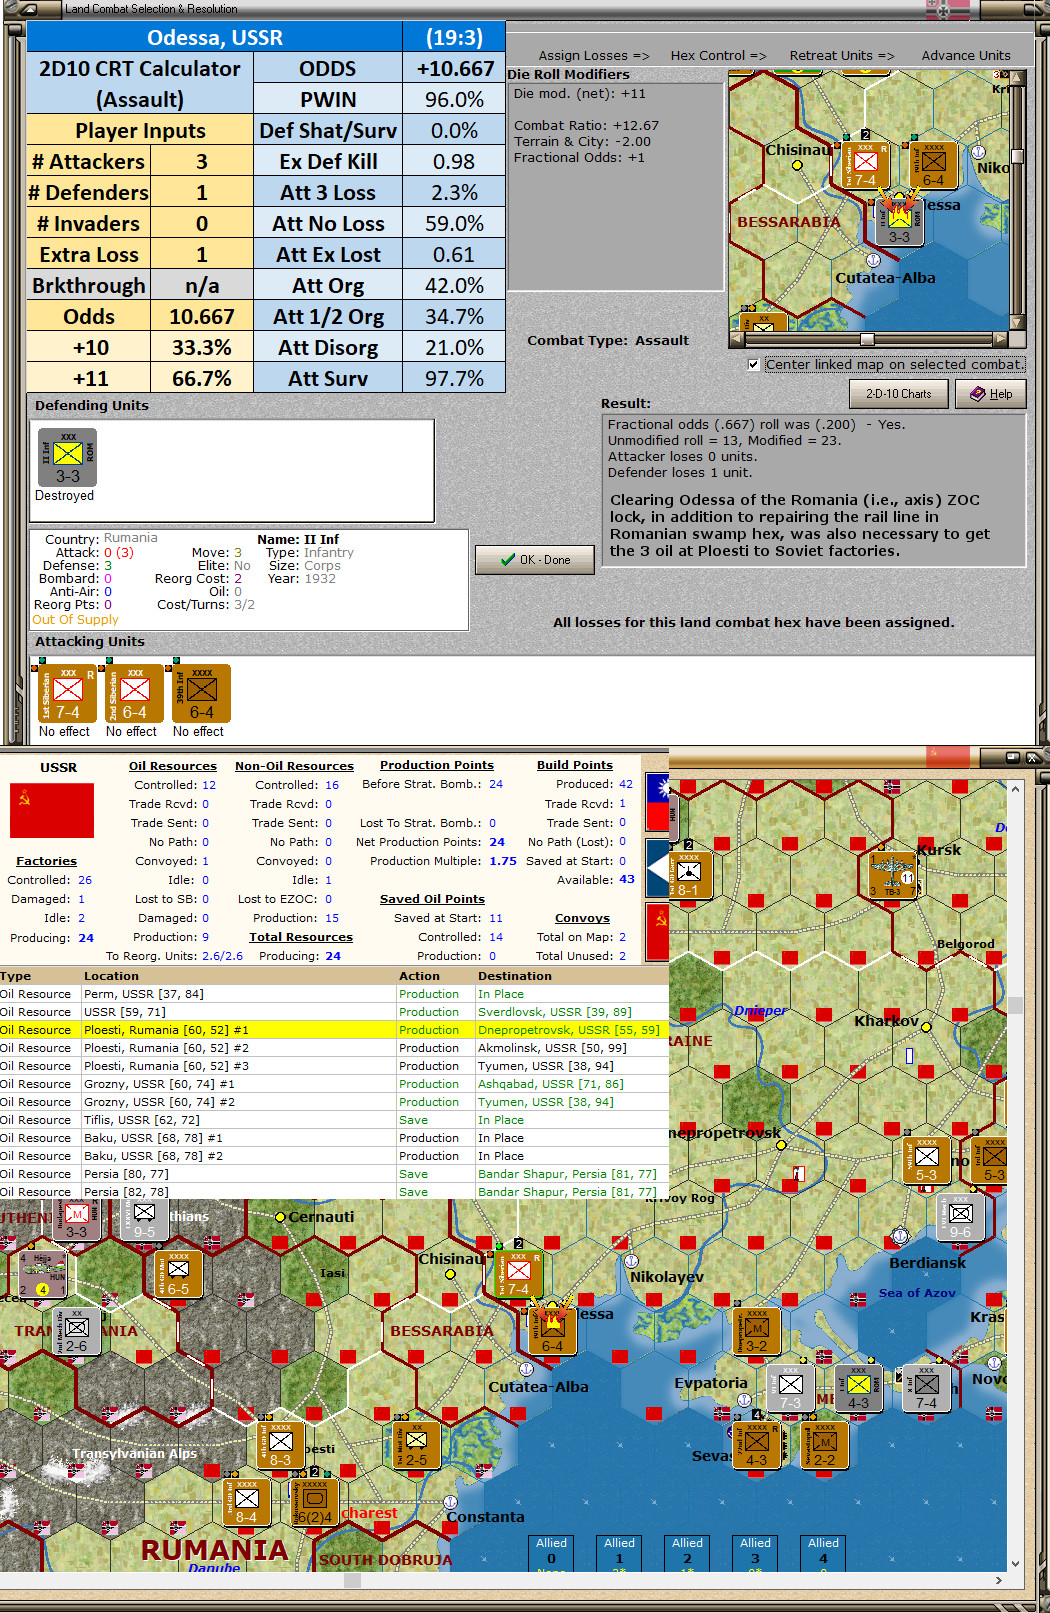1050x1613 pixels.
Task: Click the USSR hammer-and-sickle flag beside the map
Action: pos(657,930)
